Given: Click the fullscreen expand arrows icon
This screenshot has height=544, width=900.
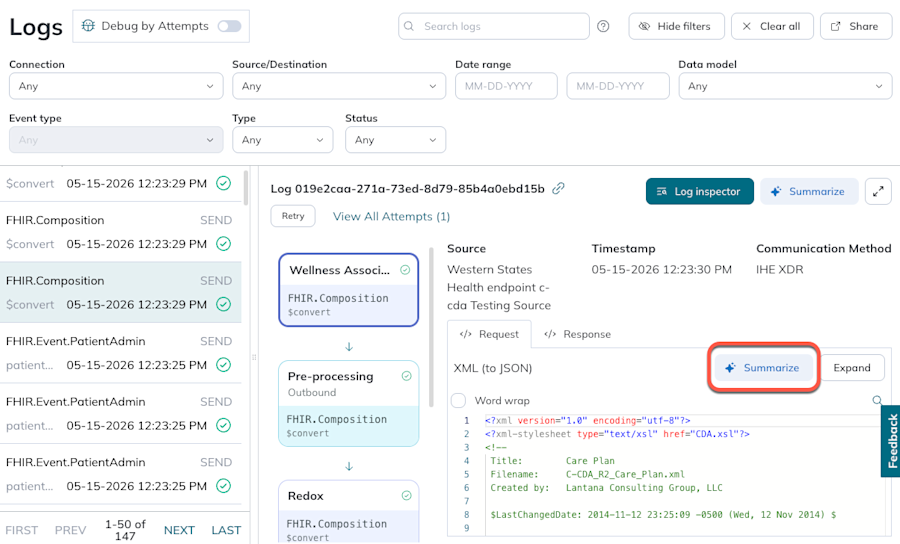Looking at the screenshot, I should coord(878,192).
